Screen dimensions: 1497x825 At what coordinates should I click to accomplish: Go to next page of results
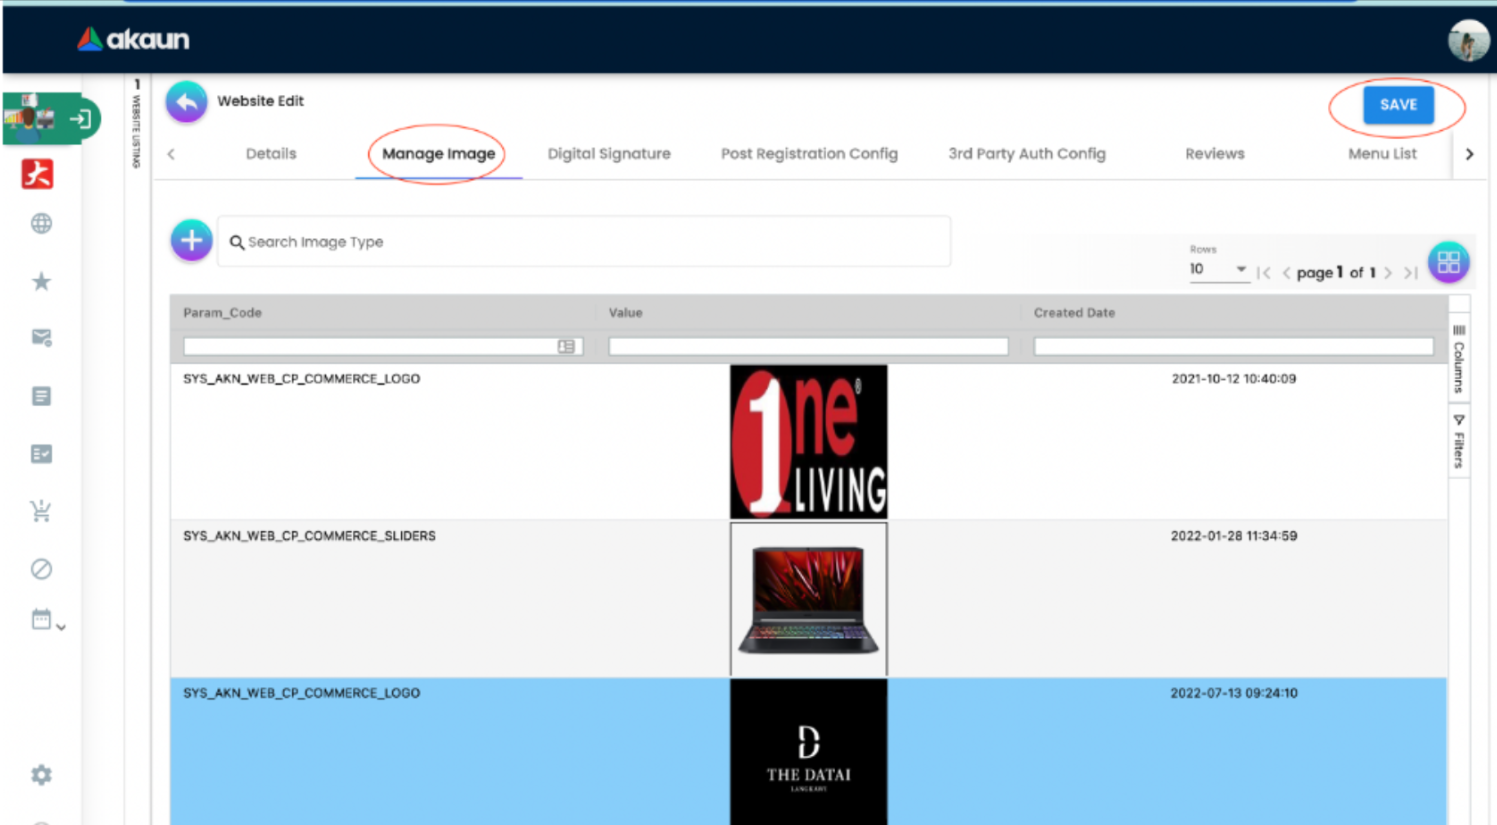click(x=1388, y=272)
